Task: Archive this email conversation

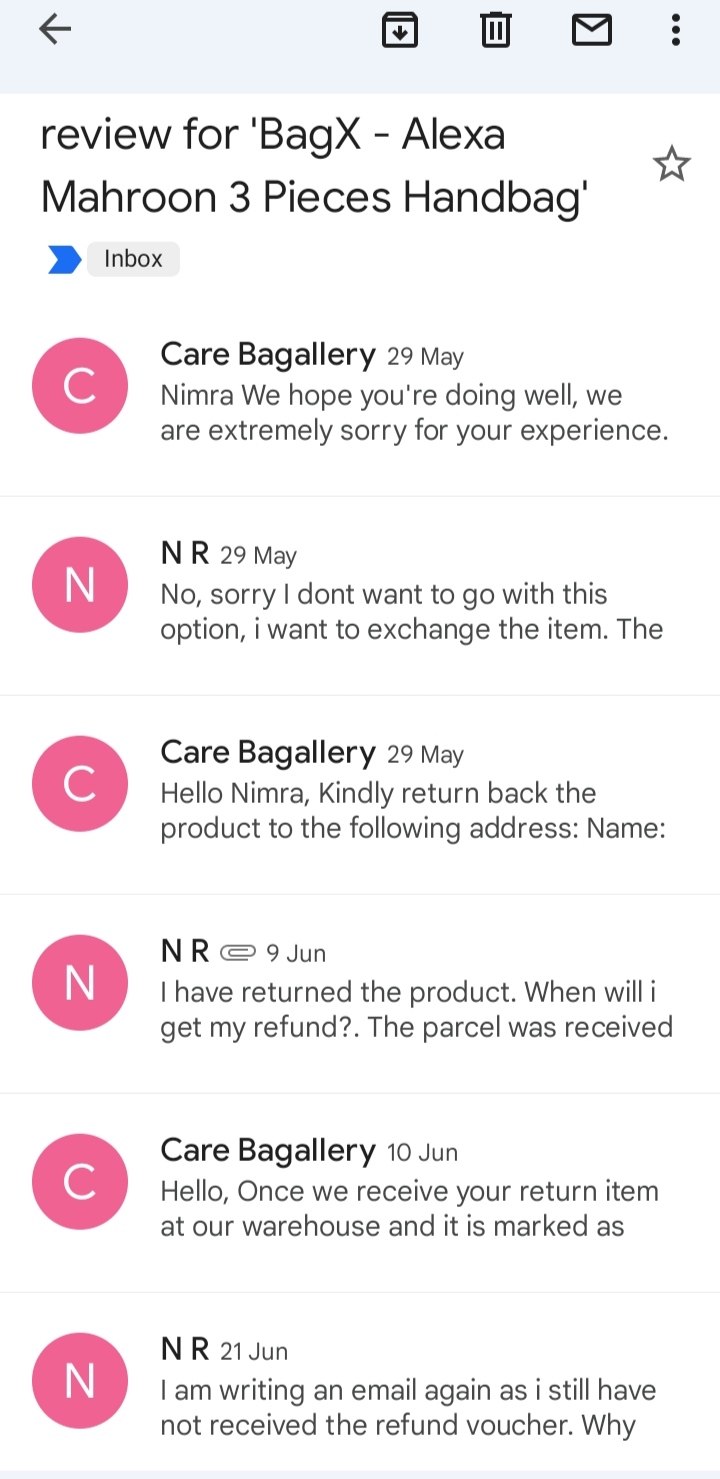Action: click(400, 30)
